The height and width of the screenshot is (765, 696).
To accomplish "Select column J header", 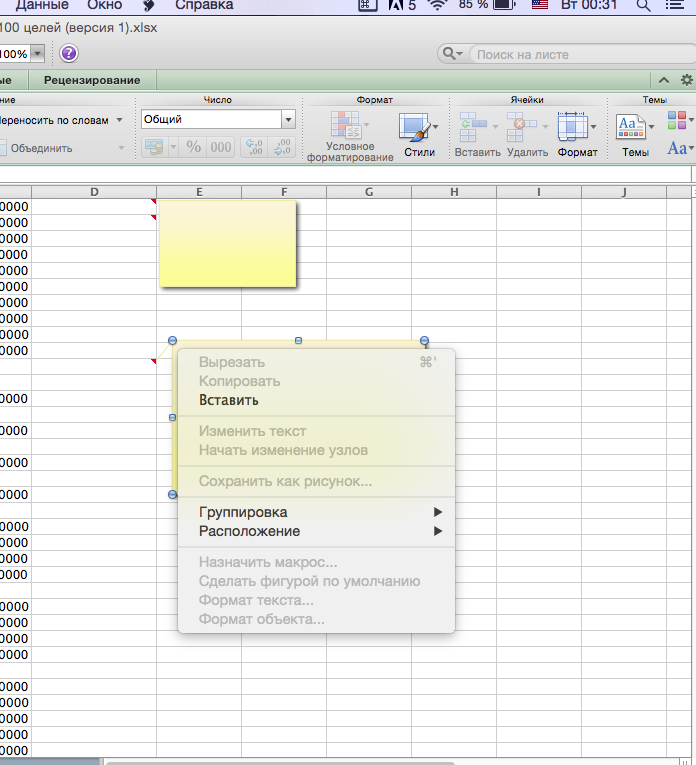I will coord(624,192).
